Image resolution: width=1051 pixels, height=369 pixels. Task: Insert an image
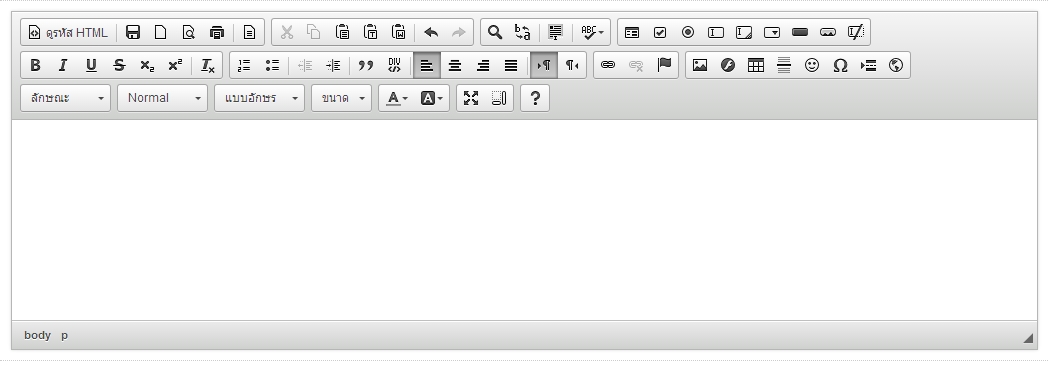coord(700,65)
